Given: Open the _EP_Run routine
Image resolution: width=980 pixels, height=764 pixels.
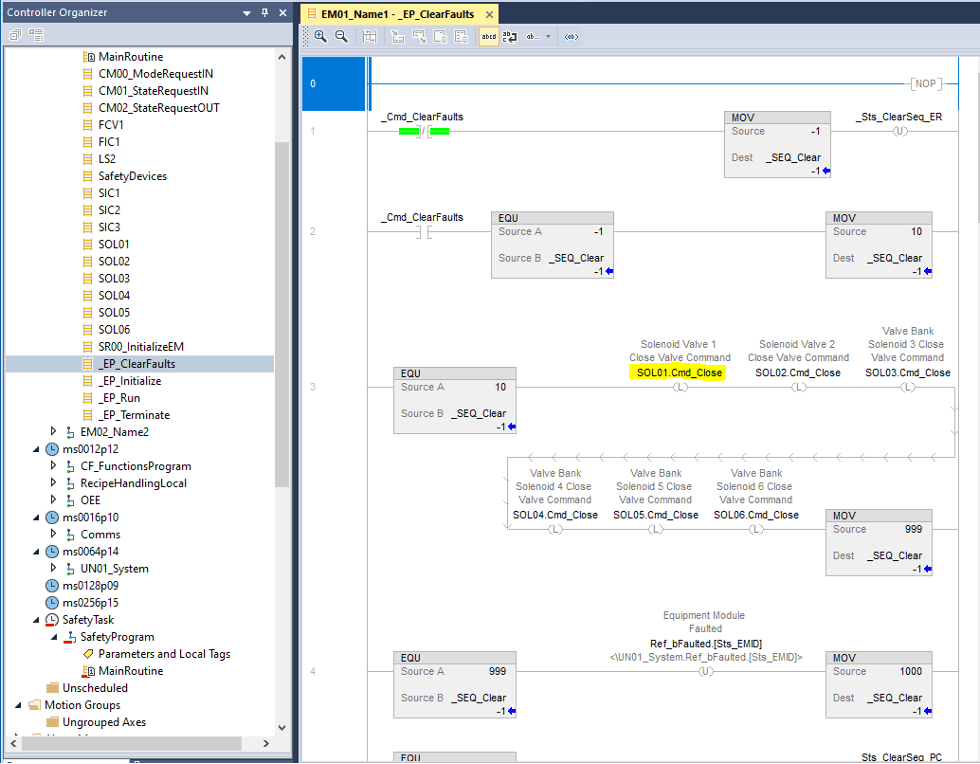Looking at the screenshot, I should point(119,398).
